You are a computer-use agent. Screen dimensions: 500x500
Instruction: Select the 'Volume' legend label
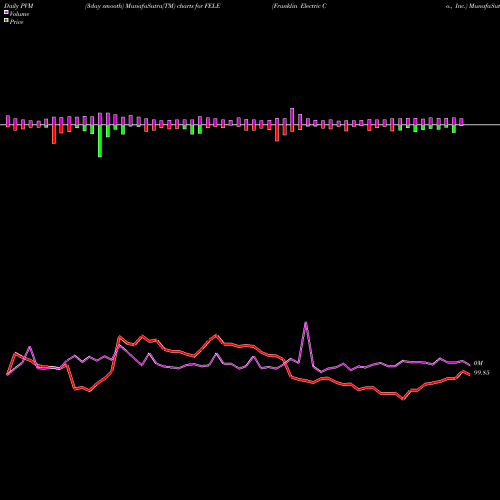(x=19, y=14)
